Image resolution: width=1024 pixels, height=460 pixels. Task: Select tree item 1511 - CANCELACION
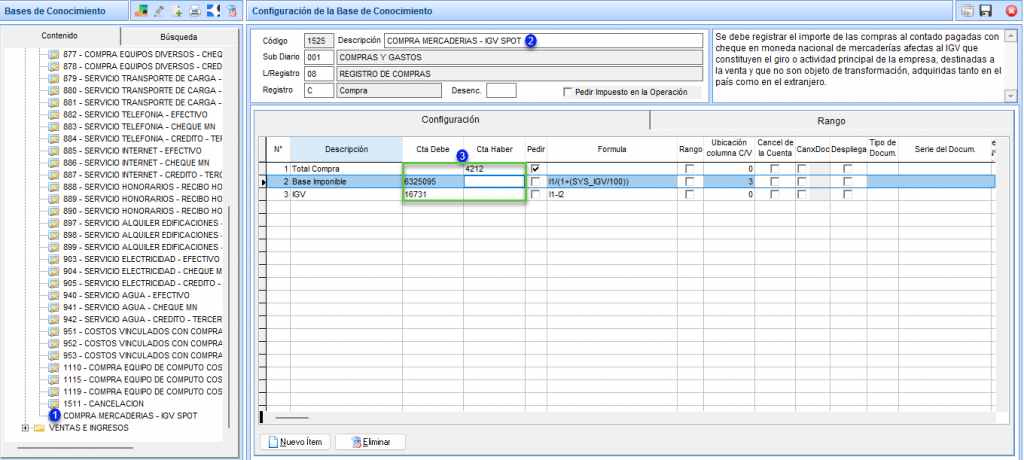tap(101, 404)
